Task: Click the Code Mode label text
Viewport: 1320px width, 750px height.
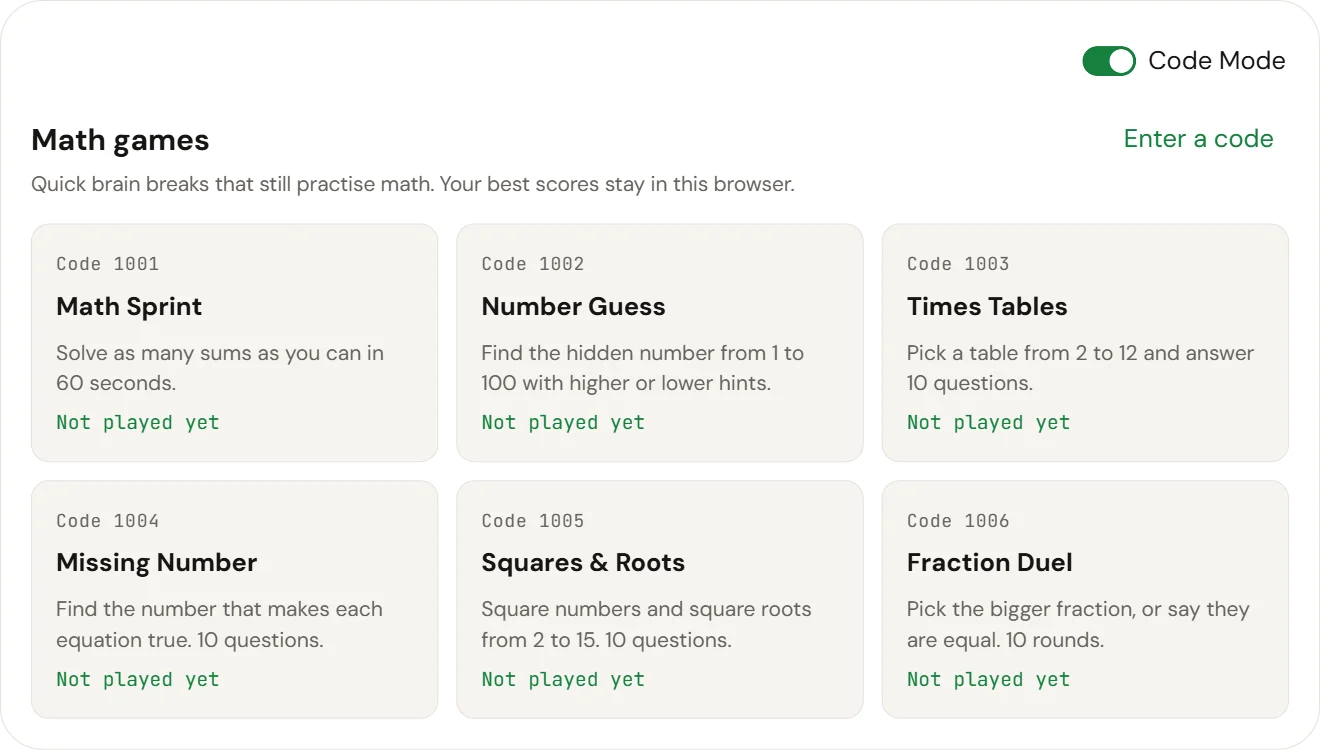Action: pyautogui.click(x=1217, y=61)
